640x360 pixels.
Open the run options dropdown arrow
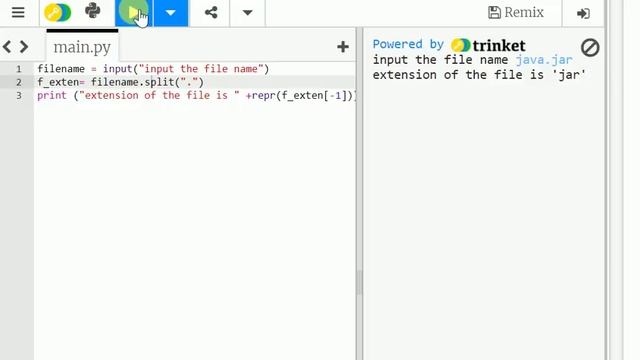(x=171, y=13)
